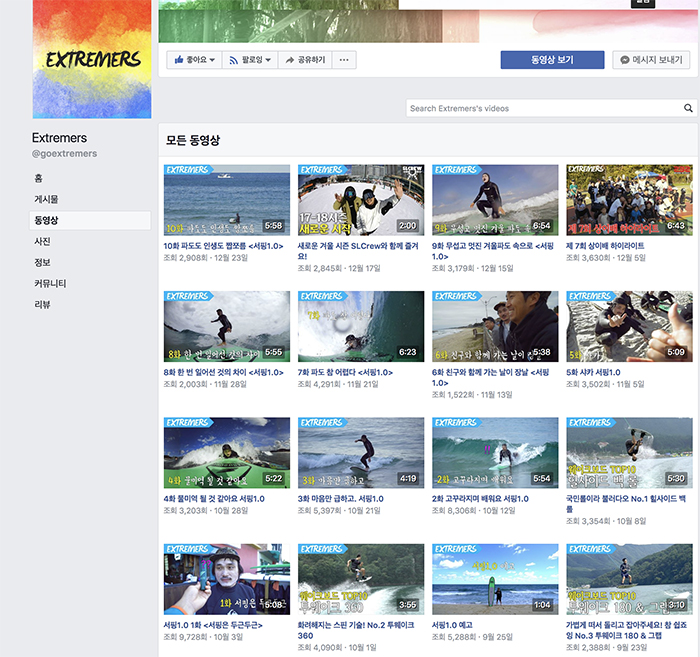Play the 7화 wave video thumbnail
This screenshot has height=657, width=700.
(x=360, y=326)
